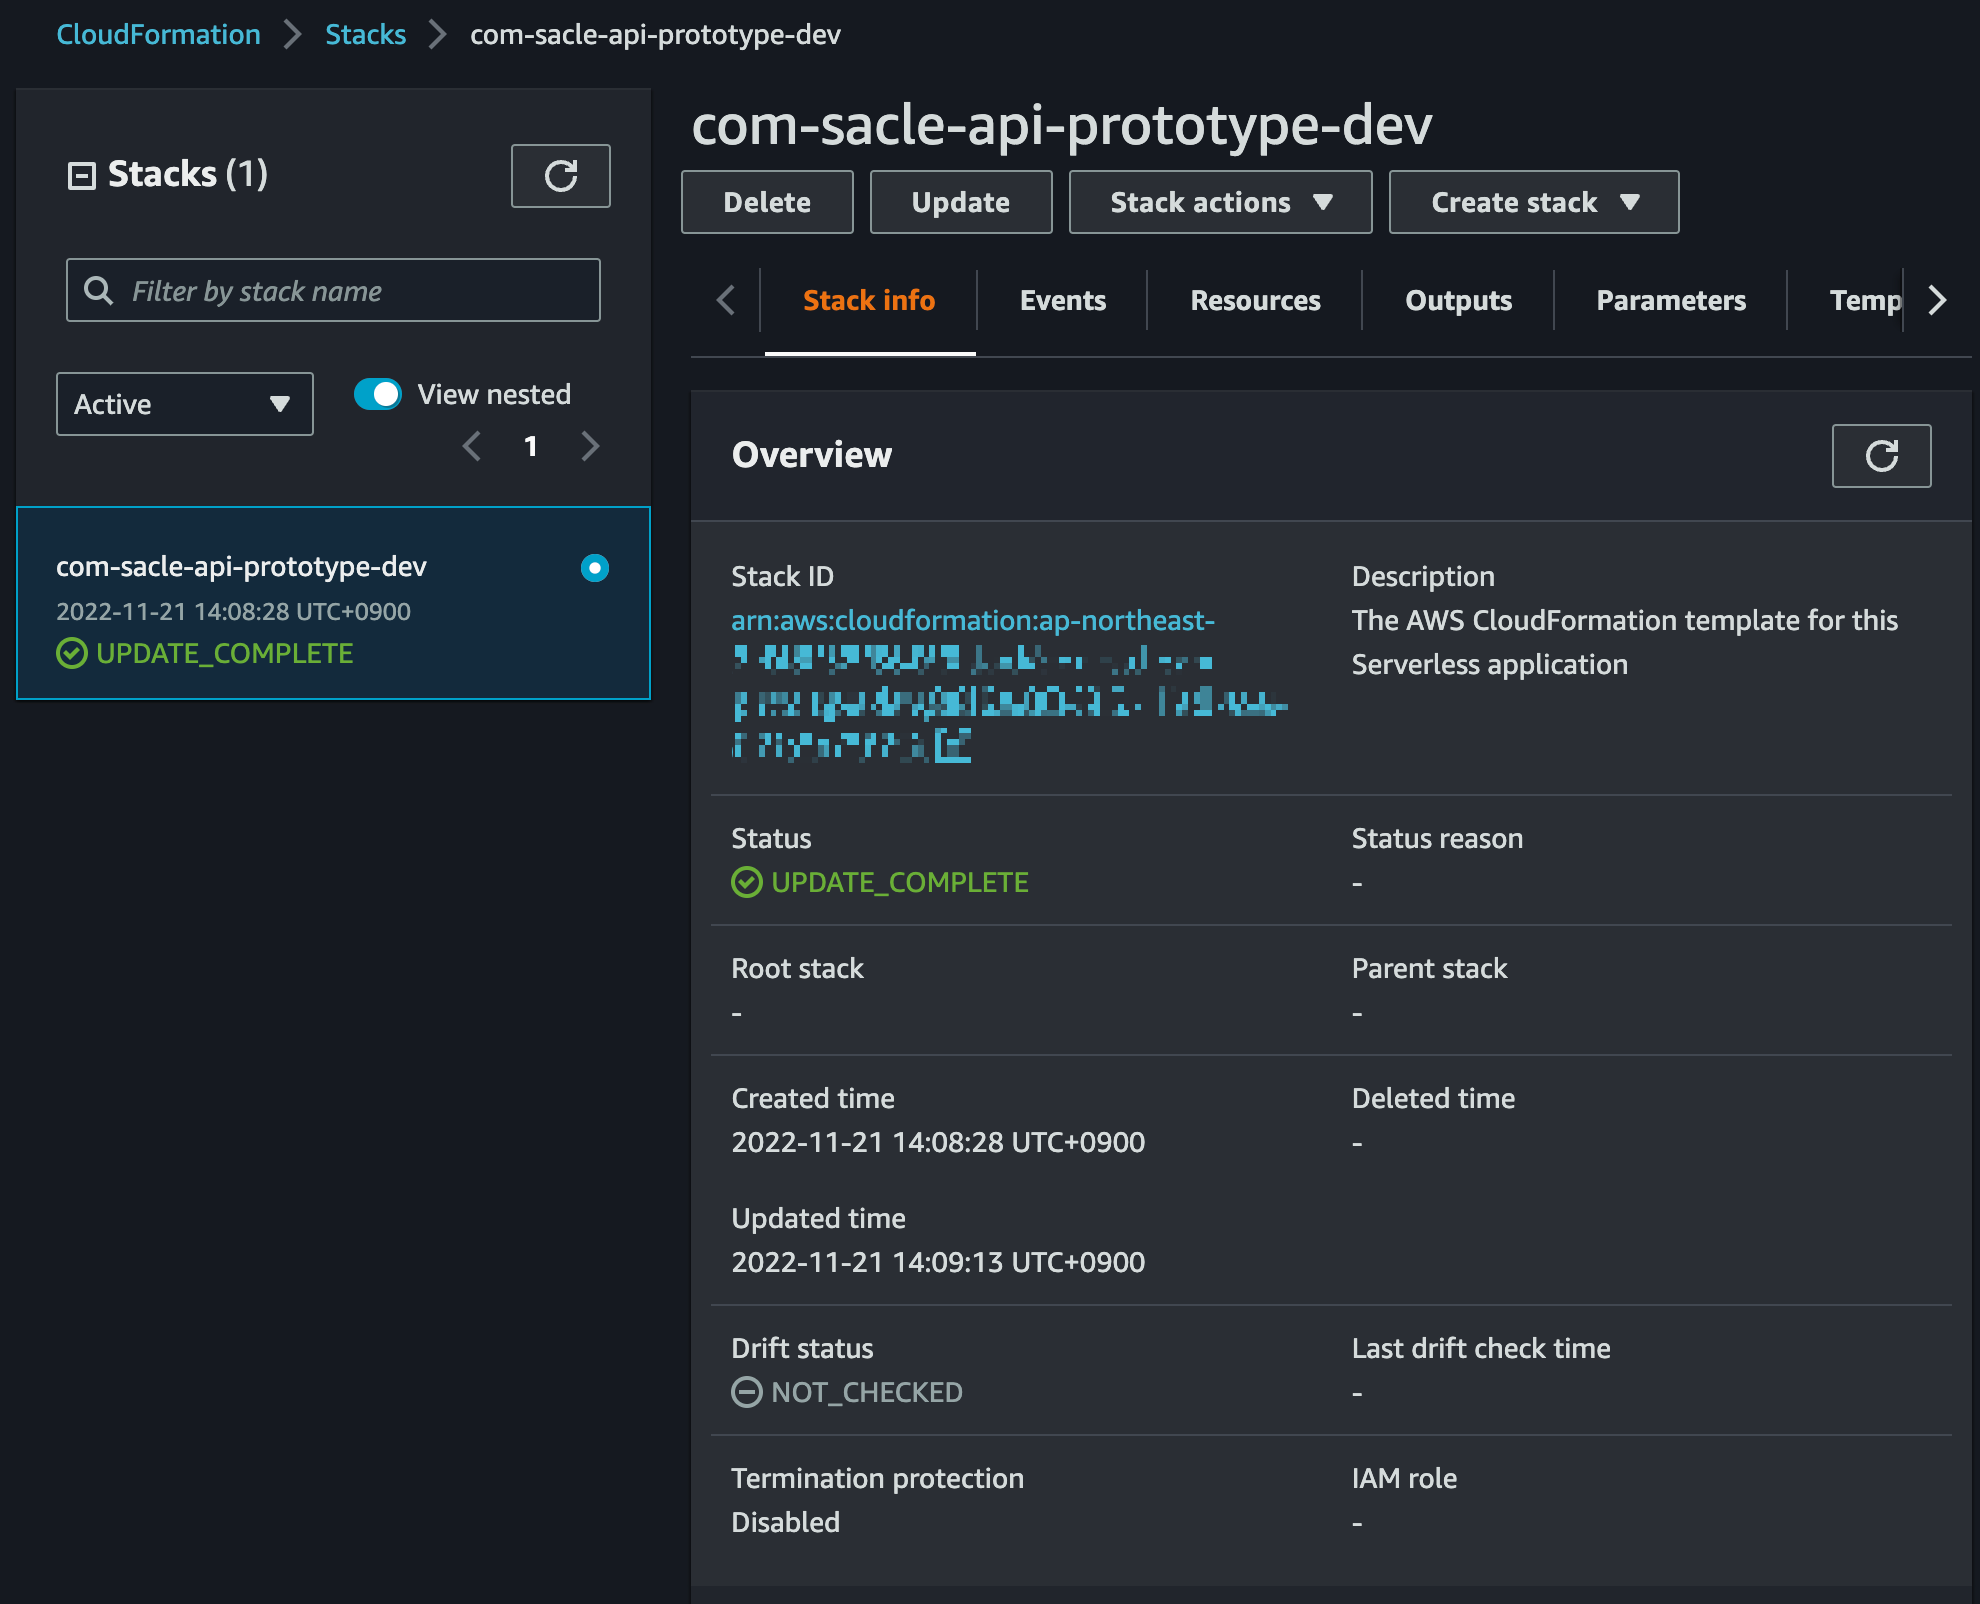Viewport: 1980px width, 1604px height.
Task: Expand the Stack actions menu
Action: [x=1220, y=202]
